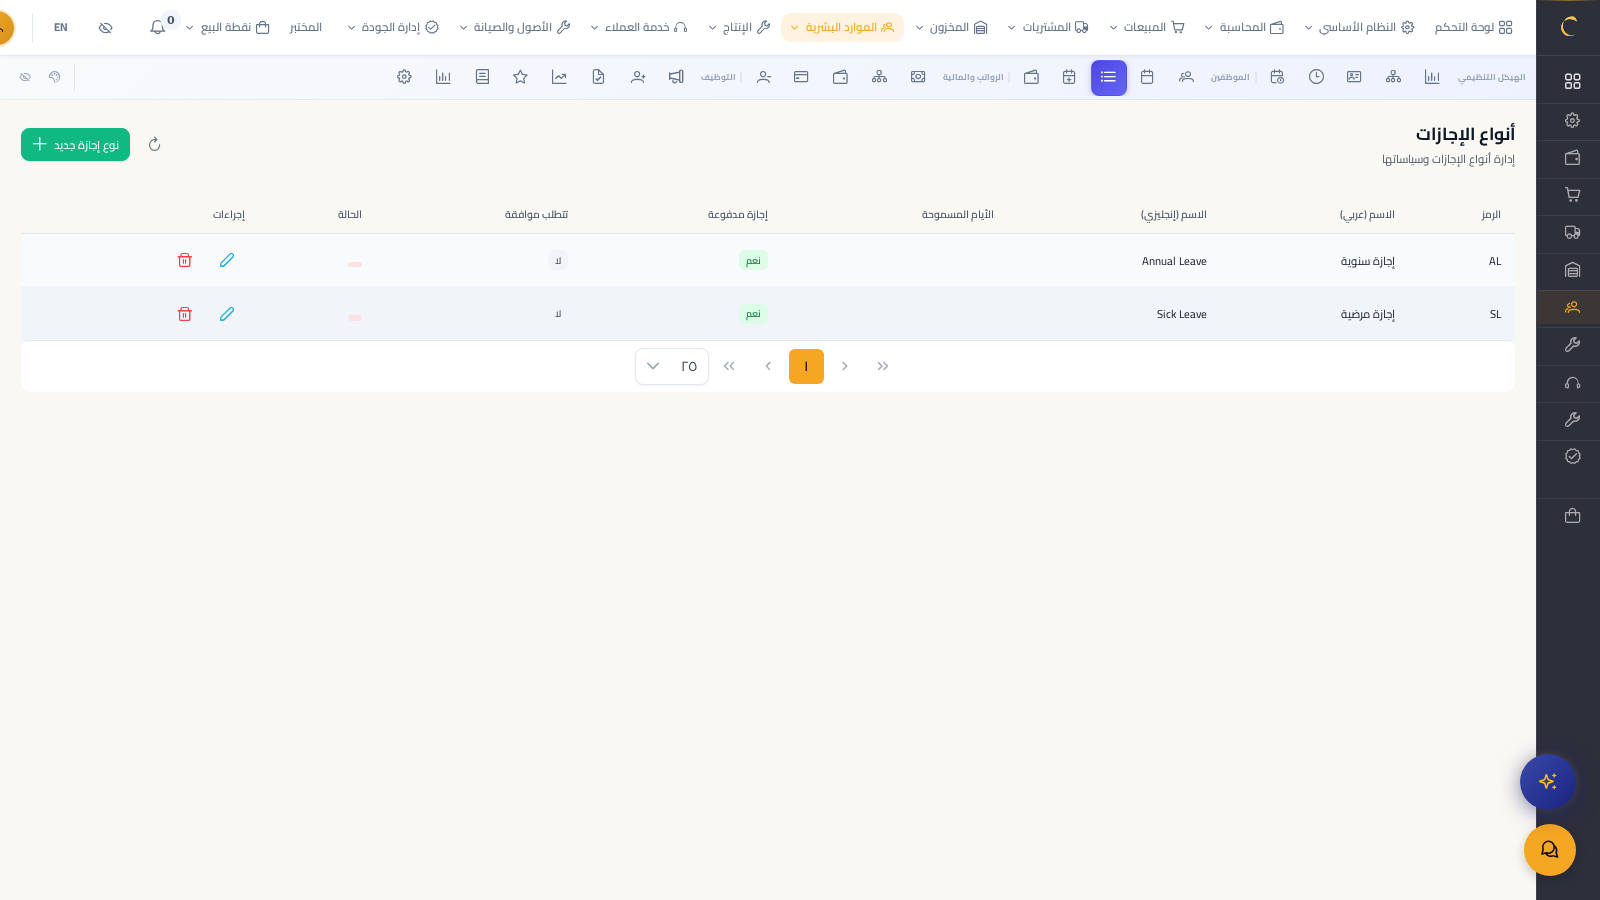Click the star icon in HR toolbar
The height and width of the screenshot is (900, 1600).
(520, 77)
